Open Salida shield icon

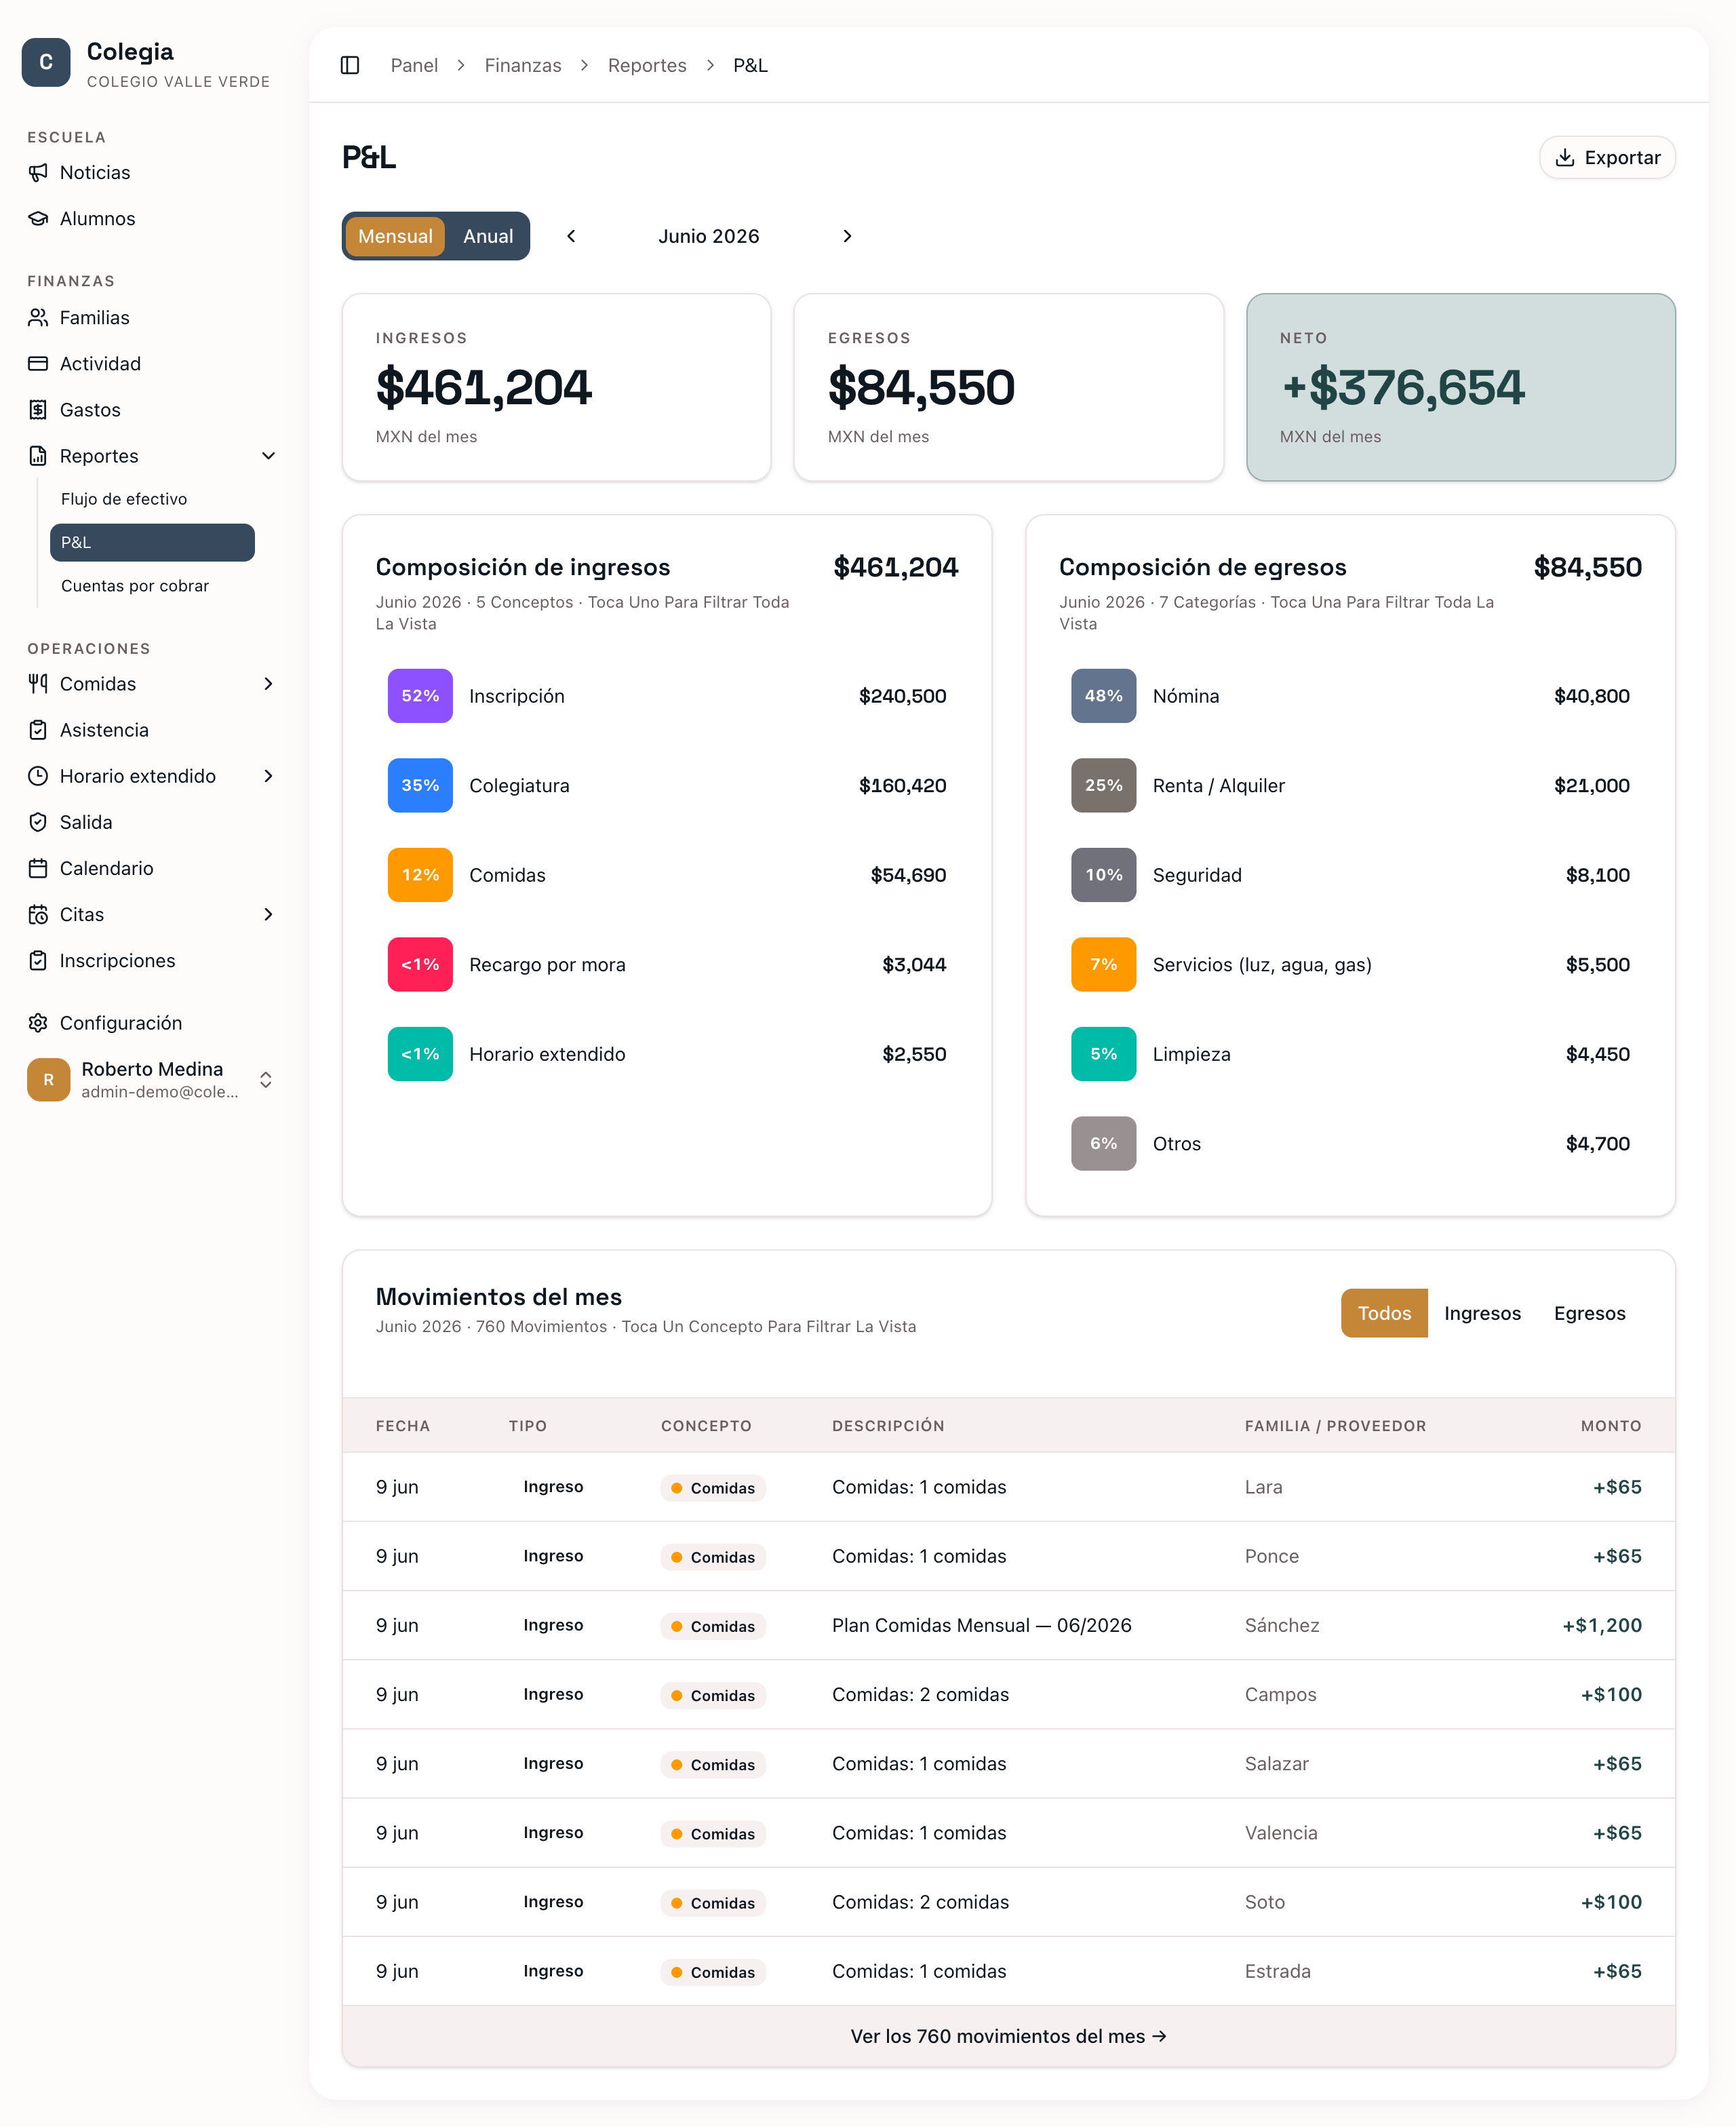(38, 822)
